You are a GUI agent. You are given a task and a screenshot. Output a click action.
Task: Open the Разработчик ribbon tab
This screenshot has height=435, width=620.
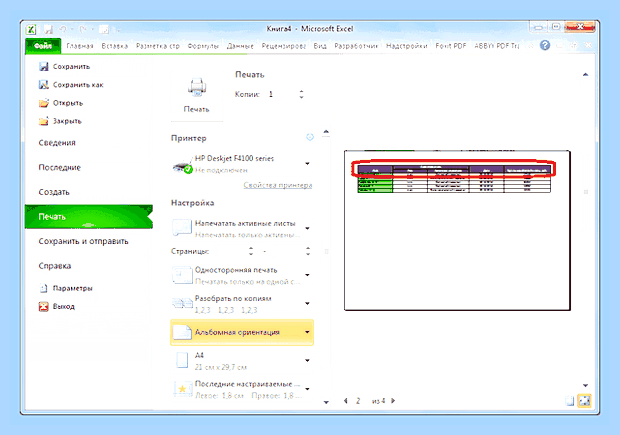tap(356, 46)
